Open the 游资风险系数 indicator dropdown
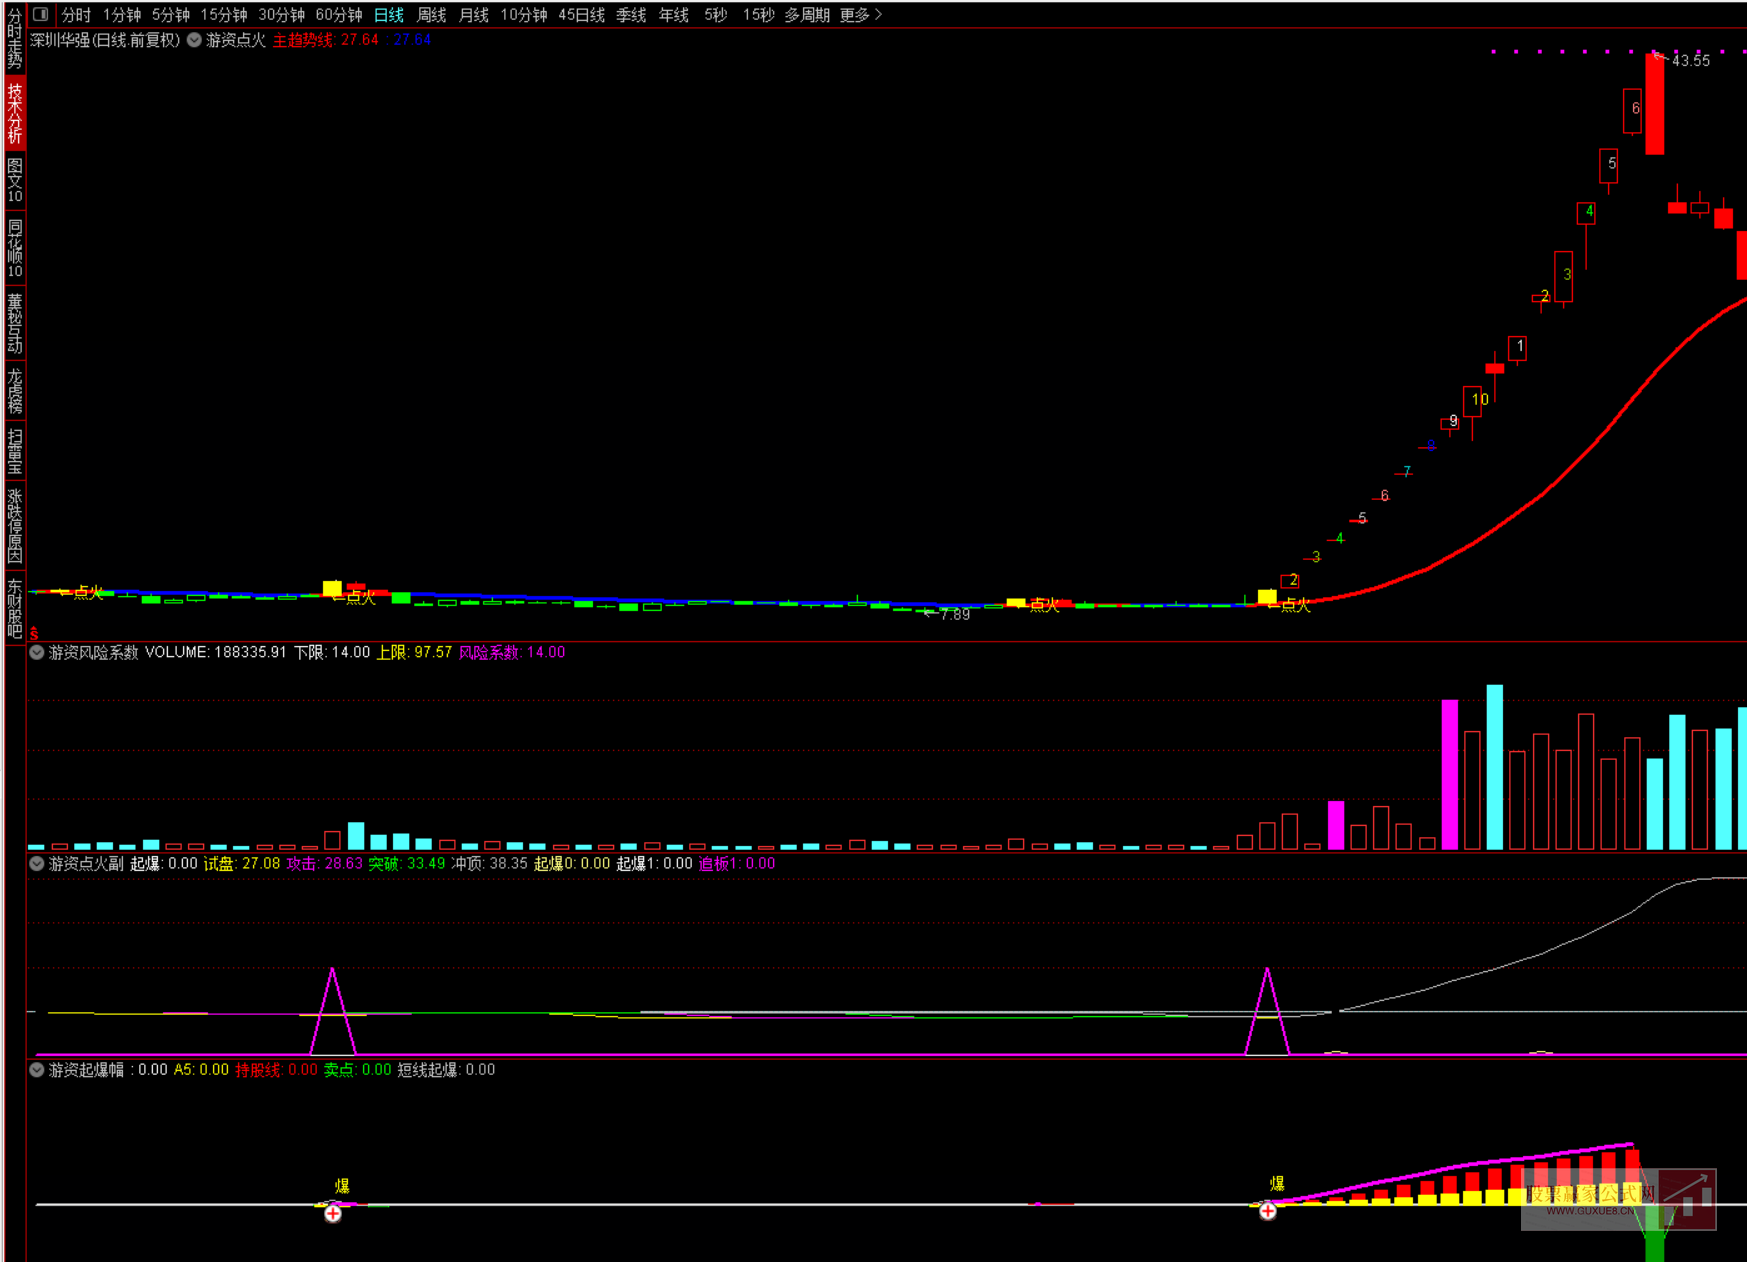The height and width of the screenshot is (1262, 1747). pos(37,652)
